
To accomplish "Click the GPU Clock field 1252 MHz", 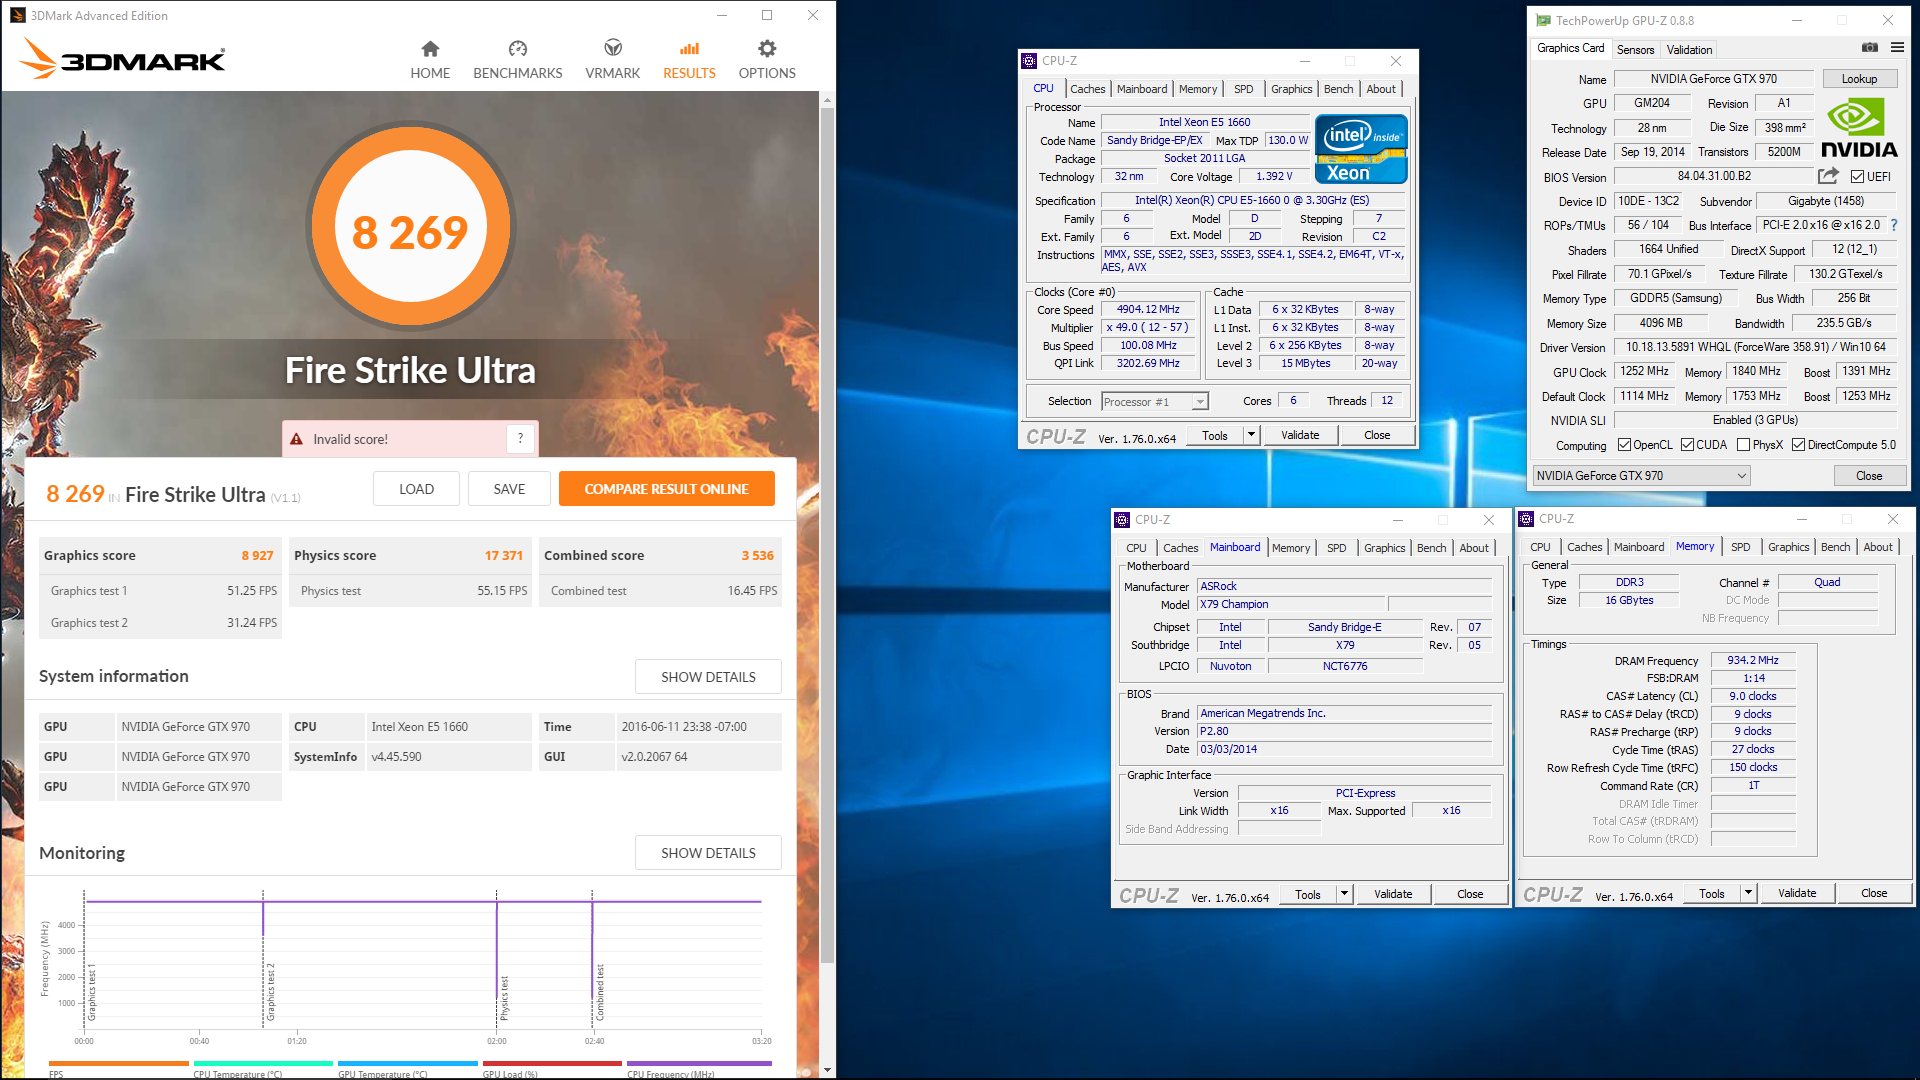I will 1644,371.
